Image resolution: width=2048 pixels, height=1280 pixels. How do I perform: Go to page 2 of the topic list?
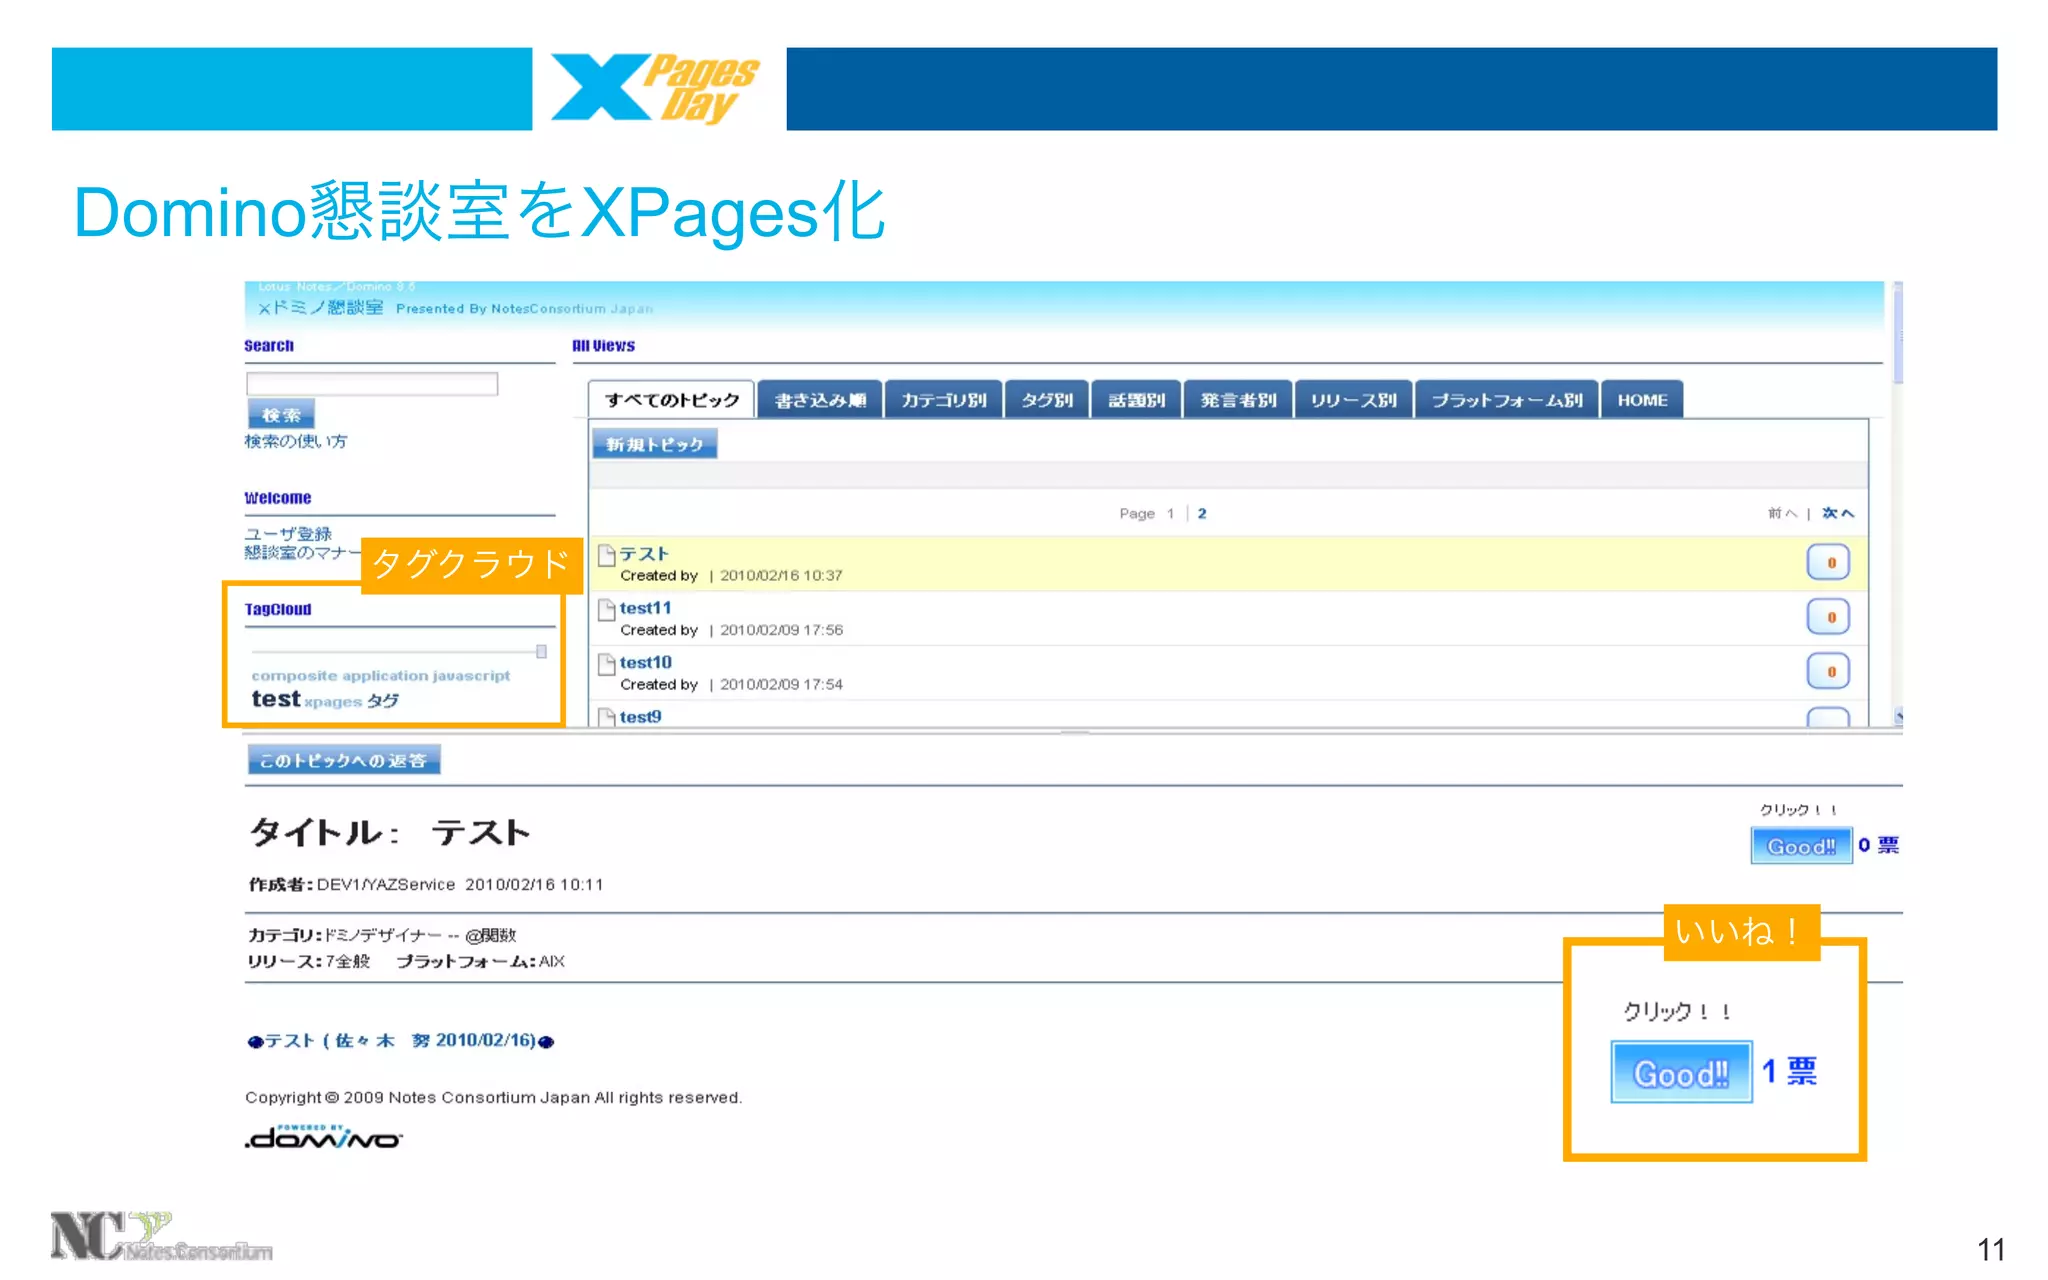click(x=1202, y=513)
